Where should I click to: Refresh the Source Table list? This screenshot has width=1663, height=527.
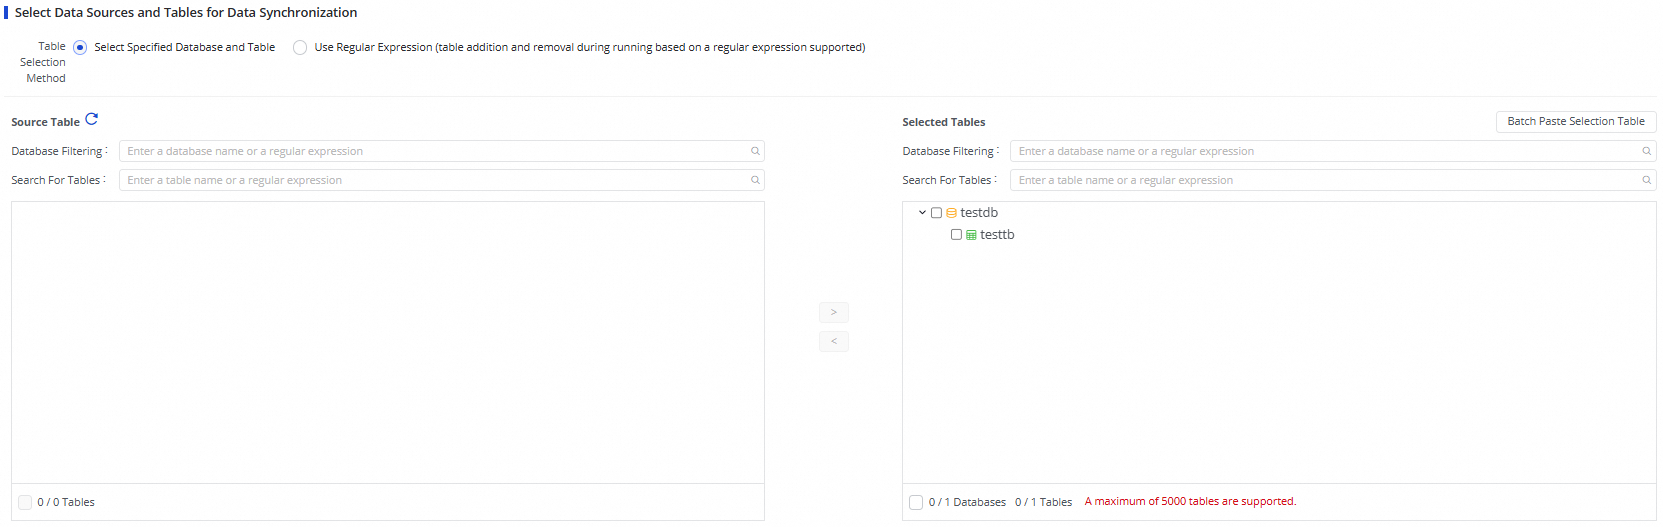[92, 120]
